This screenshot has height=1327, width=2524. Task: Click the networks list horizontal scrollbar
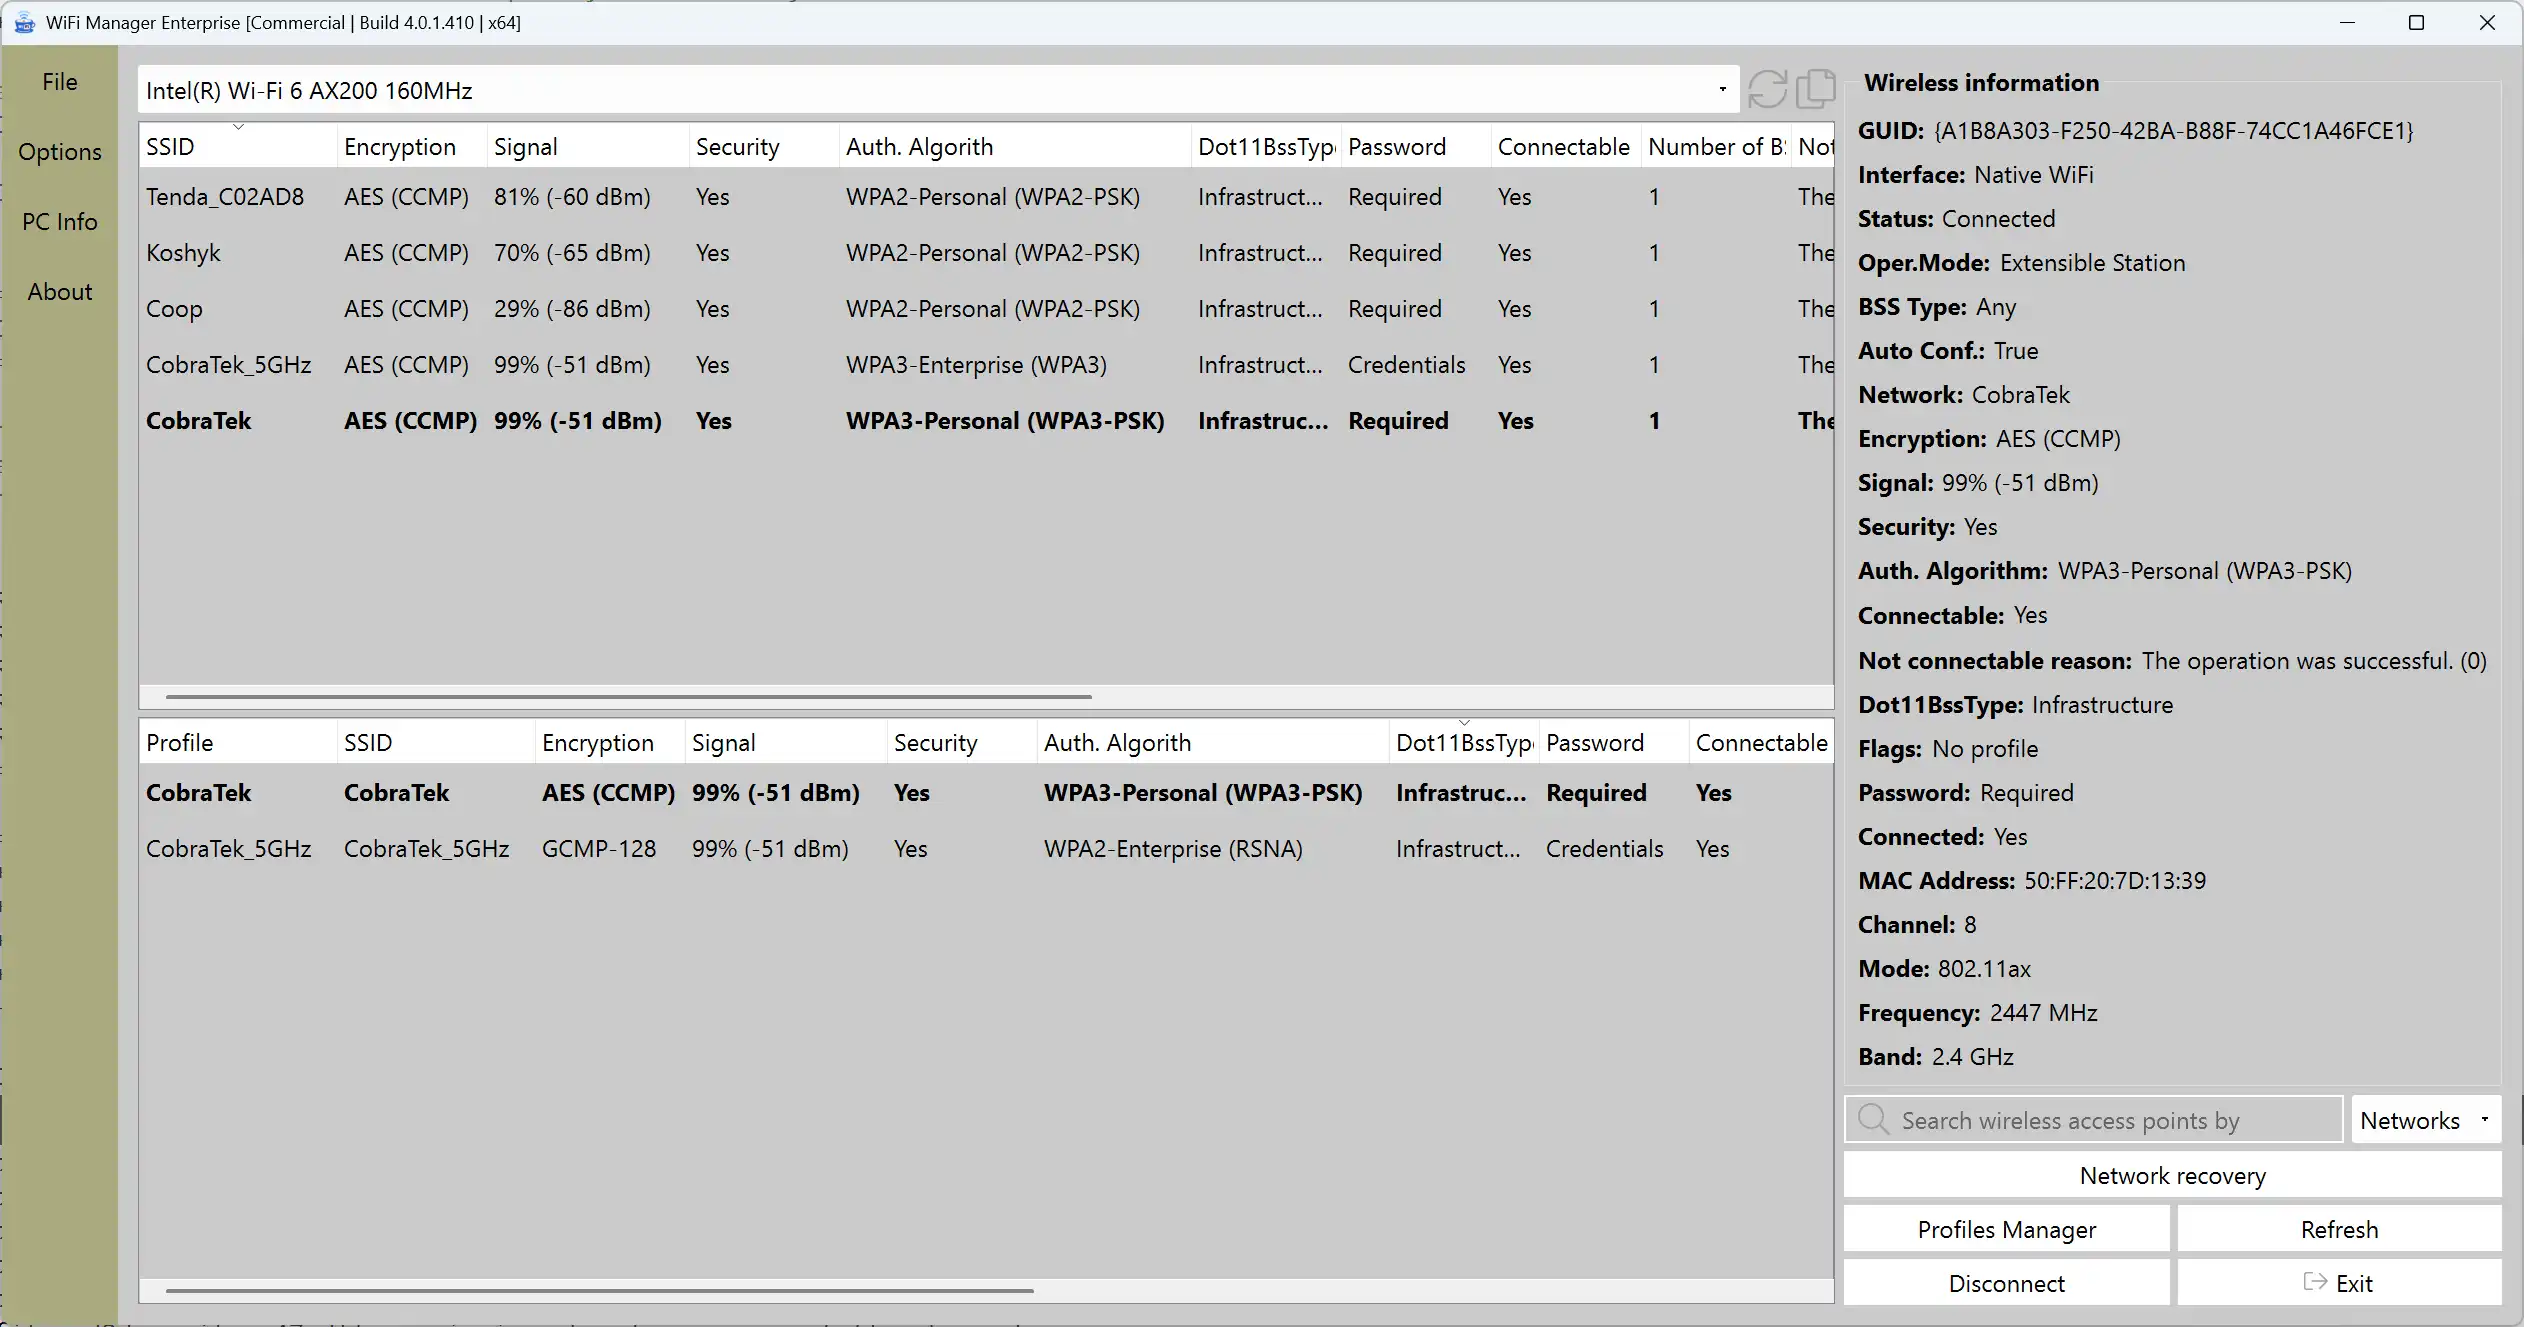click(628, 696)
